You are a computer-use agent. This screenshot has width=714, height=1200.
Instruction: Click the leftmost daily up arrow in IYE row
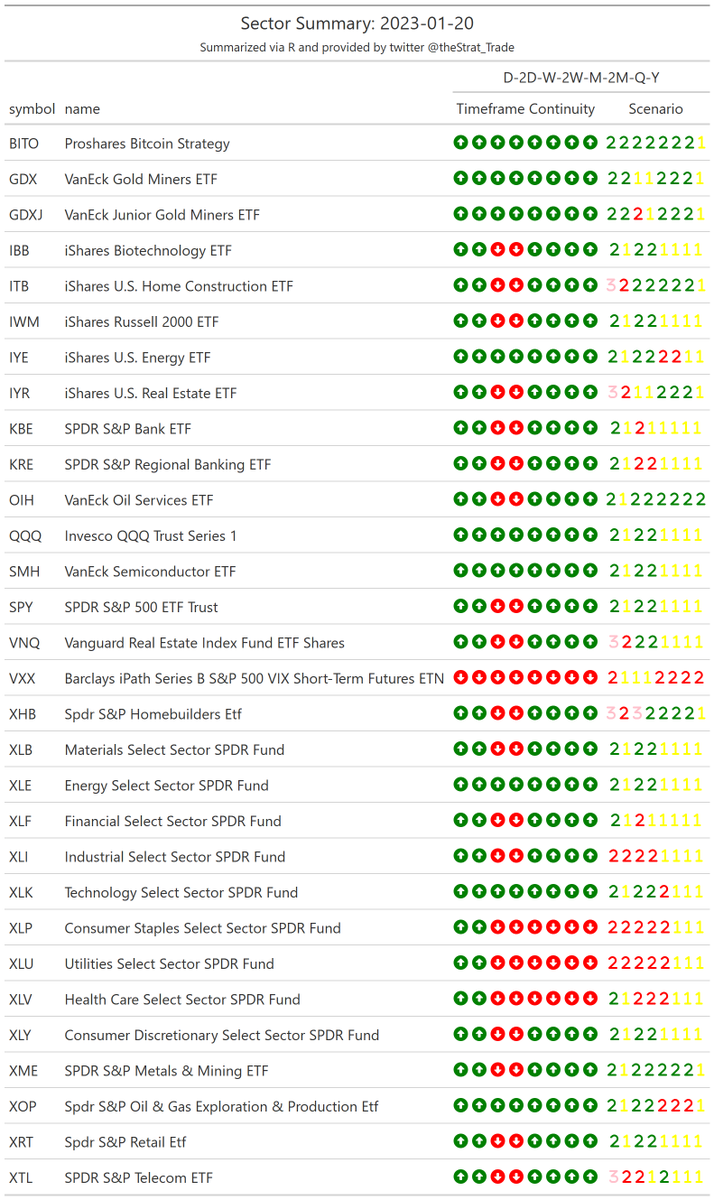[x=461, y=357]
